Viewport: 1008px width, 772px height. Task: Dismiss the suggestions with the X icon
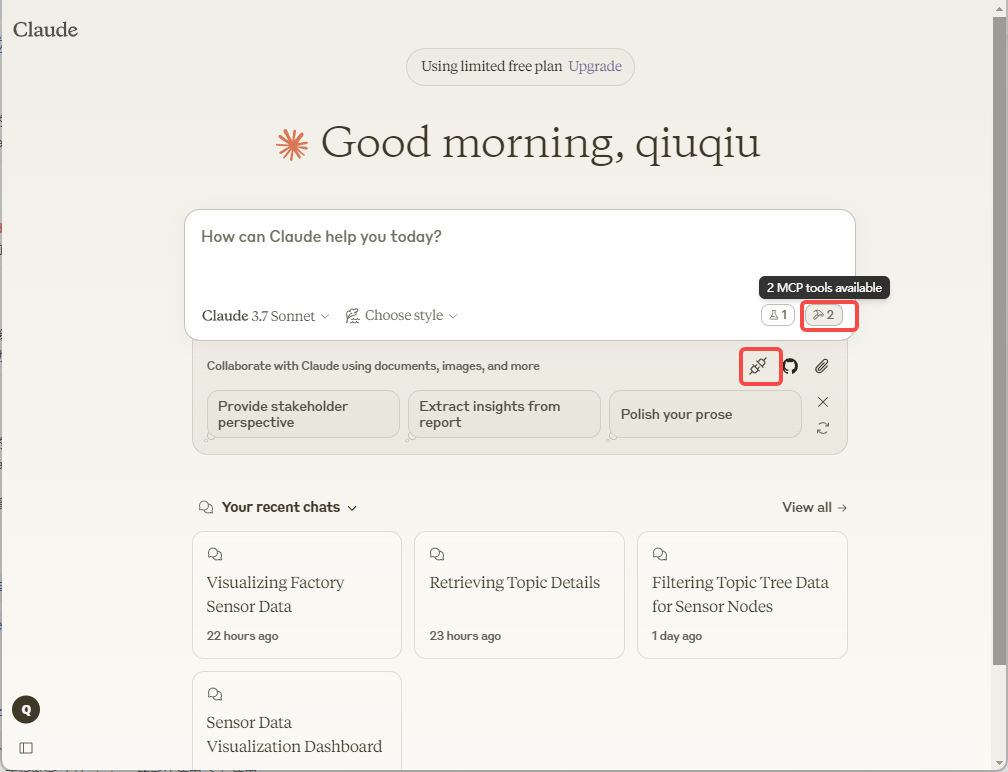[823, 402]
